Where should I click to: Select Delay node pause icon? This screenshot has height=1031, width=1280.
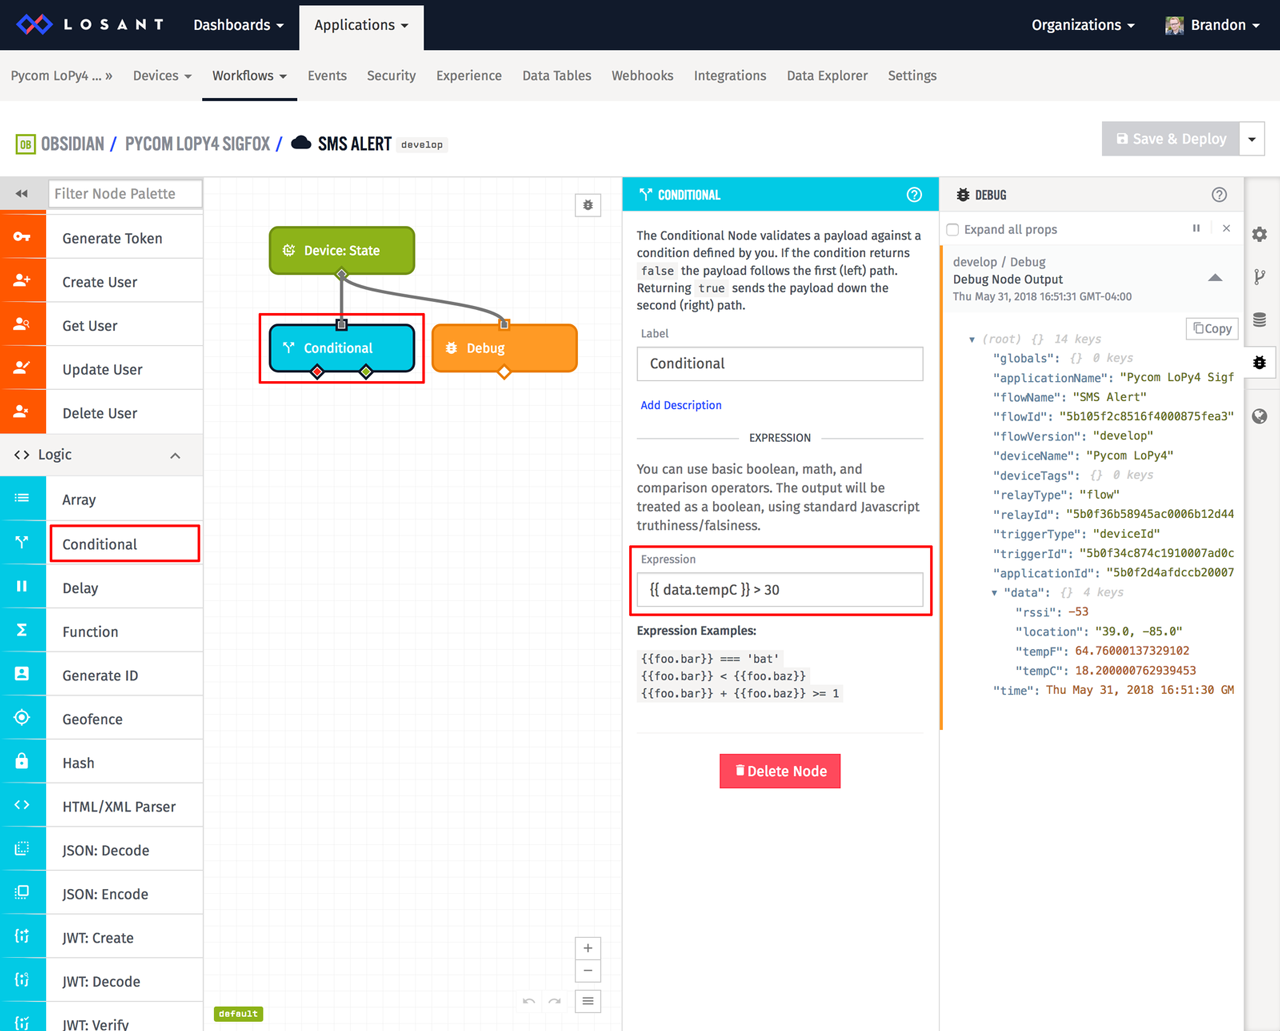pyautogui.click(x=22, y=587)
